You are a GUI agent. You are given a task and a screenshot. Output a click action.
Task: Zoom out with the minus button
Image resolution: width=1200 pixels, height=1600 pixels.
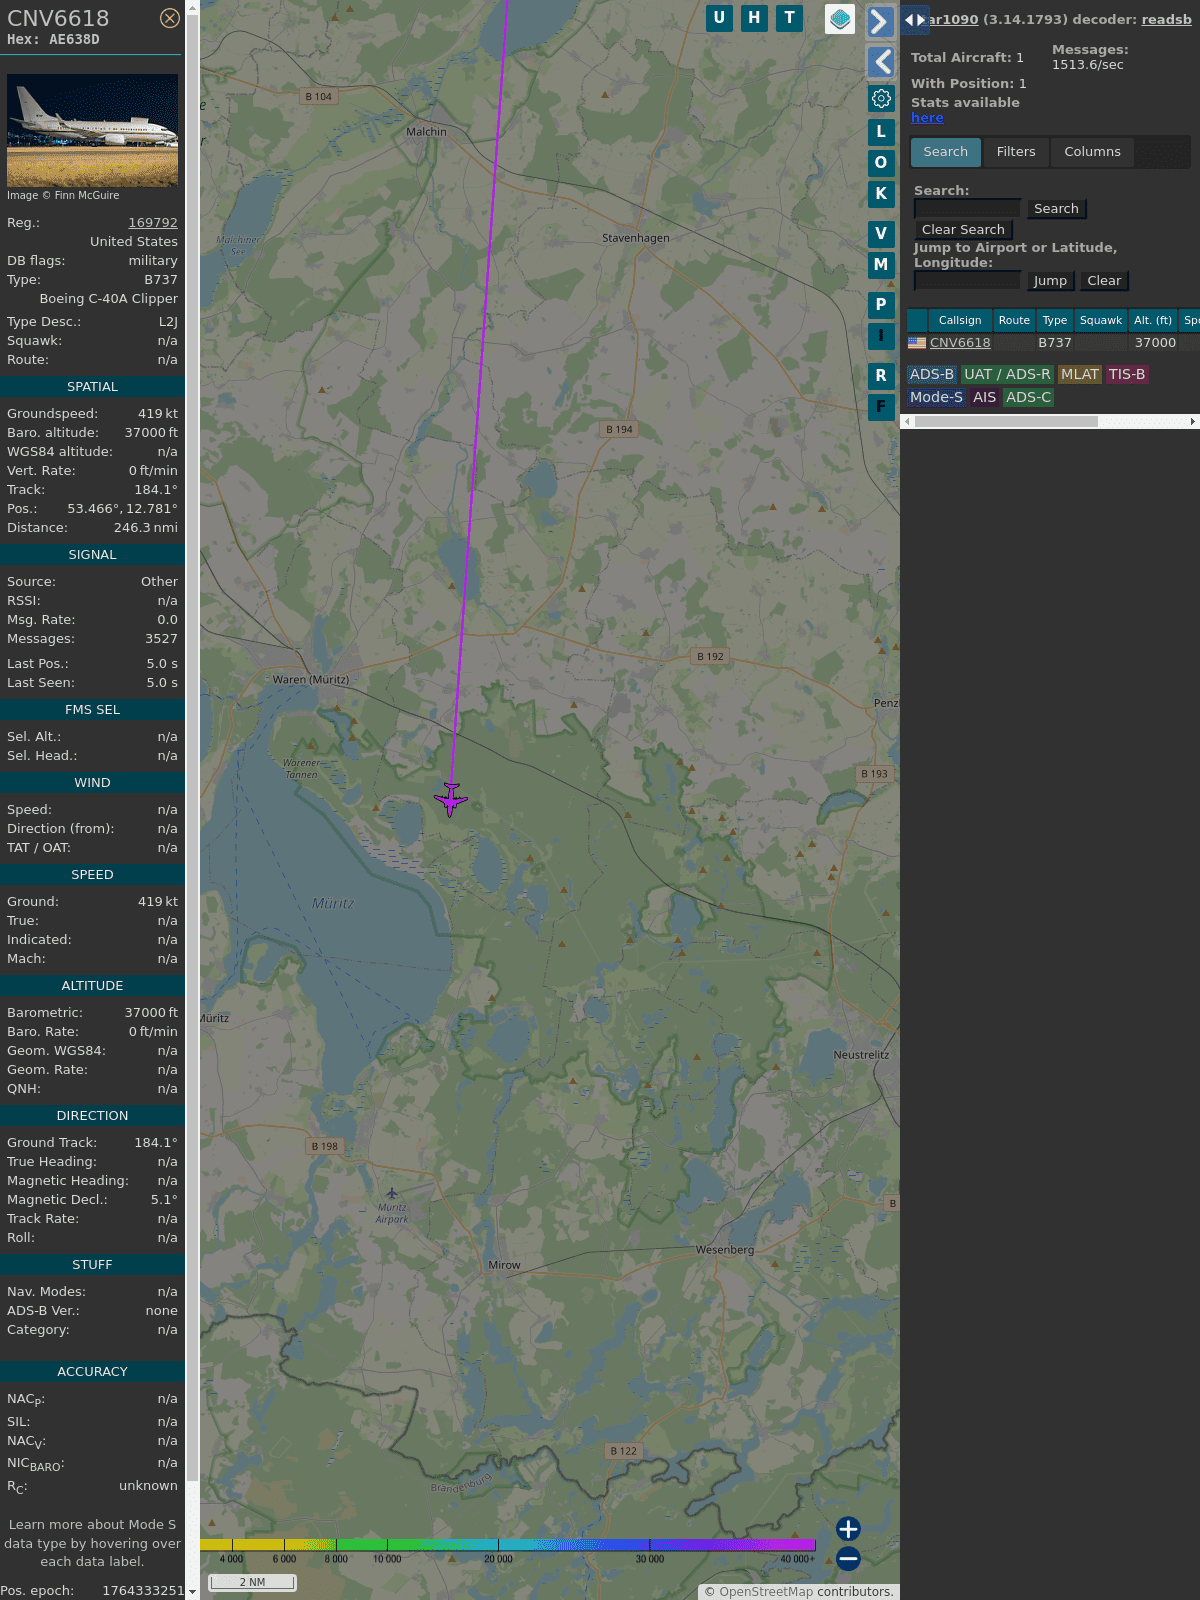848,1558
